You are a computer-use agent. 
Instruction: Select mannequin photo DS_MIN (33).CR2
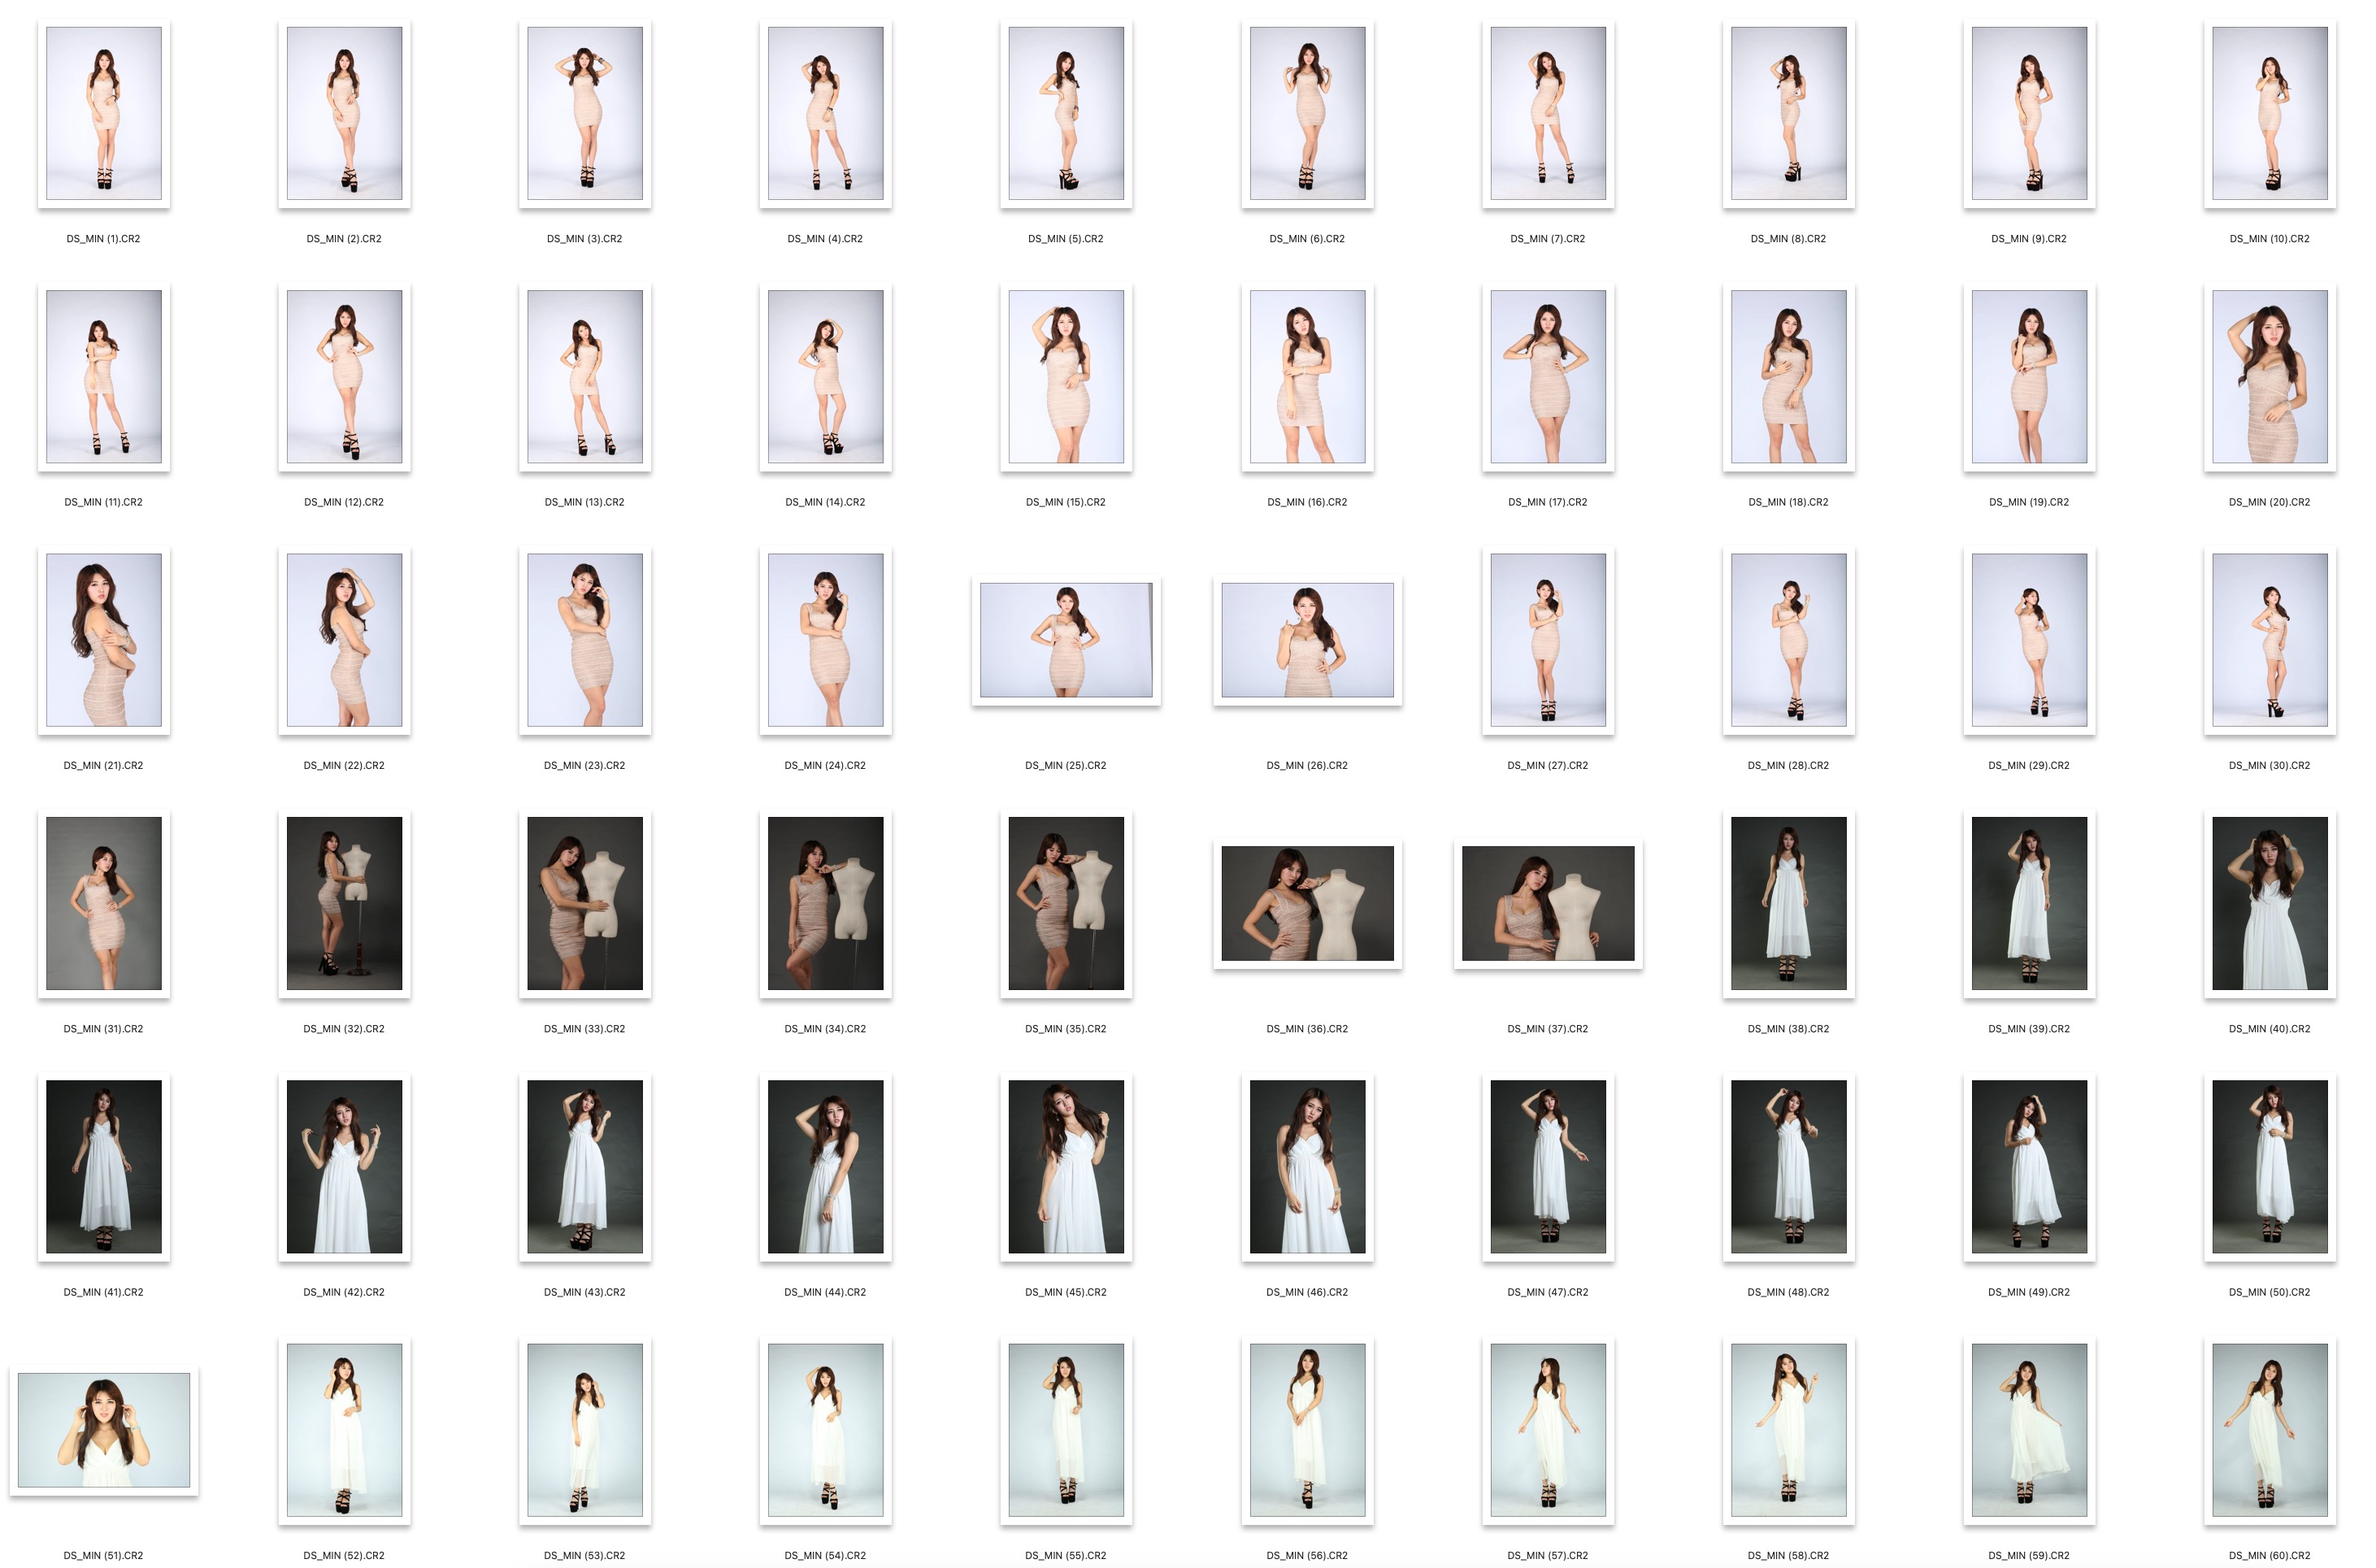tap(584, 903)
